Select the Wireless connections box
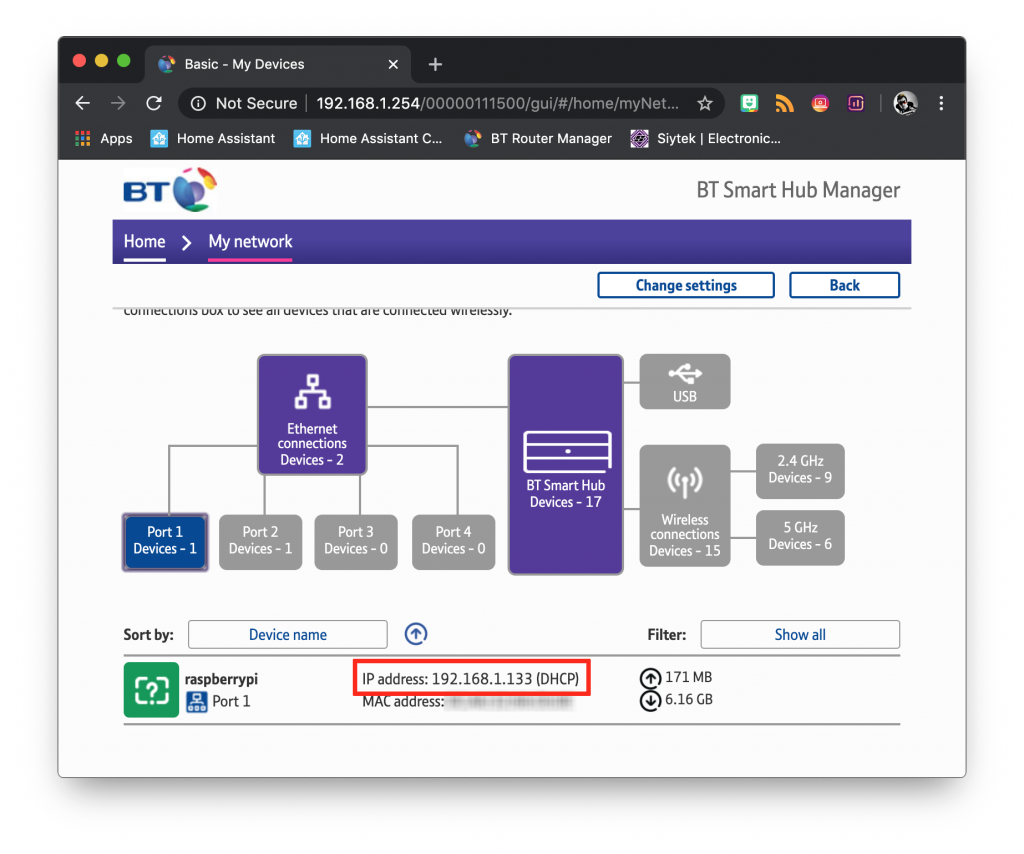The image size is (1024, 854). tap(684, 505)
